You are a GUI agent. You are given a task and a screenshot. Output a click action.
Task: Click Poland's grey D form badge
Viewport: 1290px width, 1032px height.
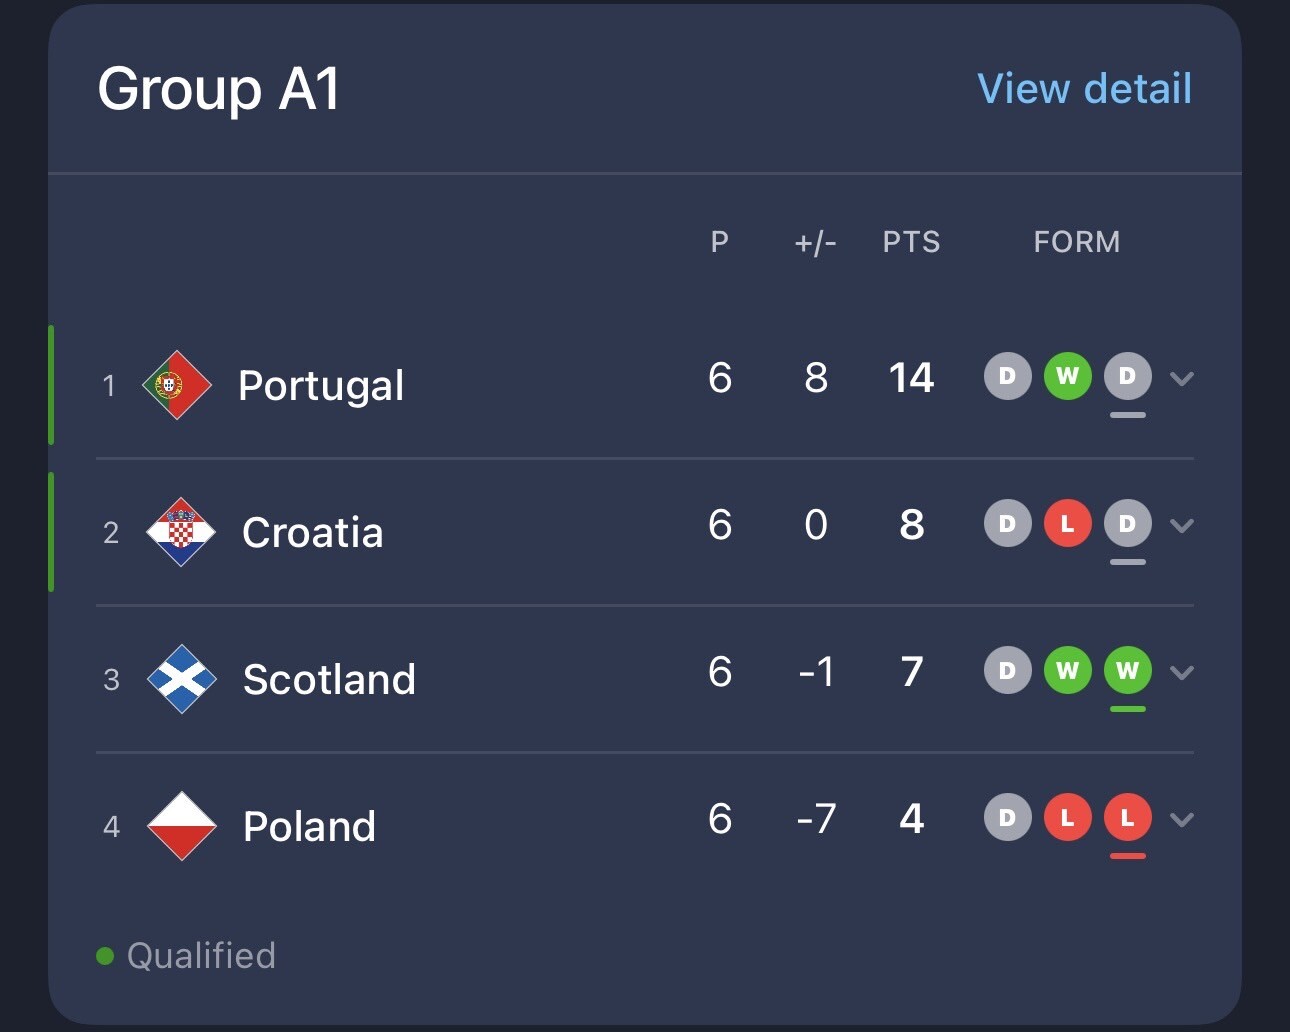click(x=1008, y=818)
